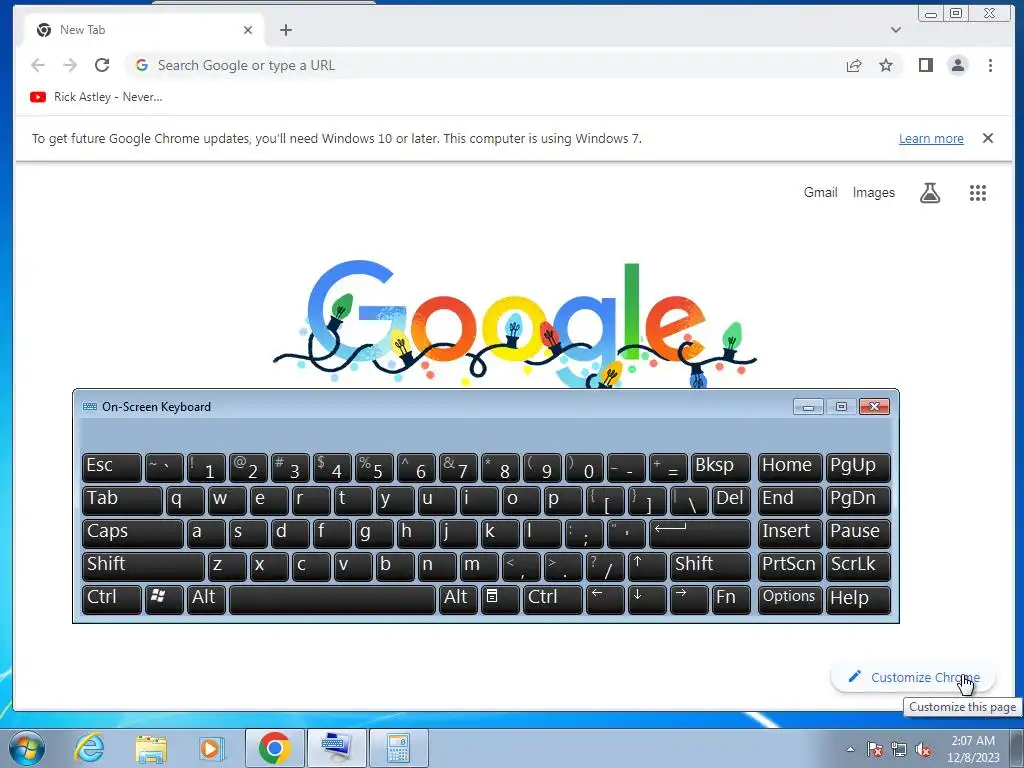Viewport: 1024px width, 768px height.
Task: Go back in Chrome
Action: pyautogui.click(x=38, y=65)
